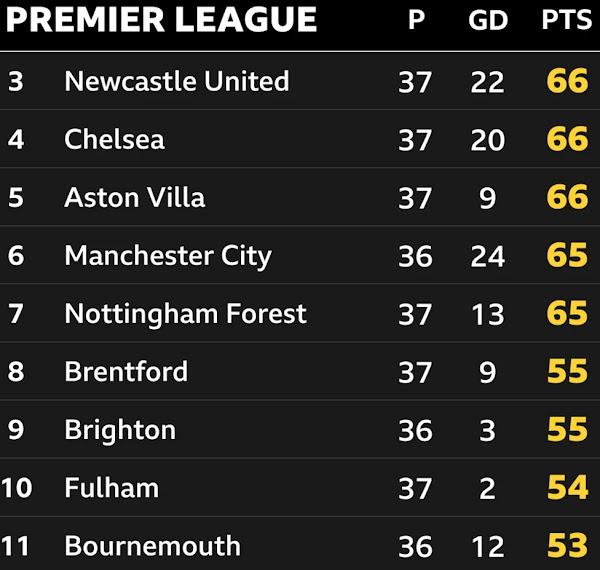Click the GD column header
The width and height of the screenshot is (600, 570).
click(488, 20)
